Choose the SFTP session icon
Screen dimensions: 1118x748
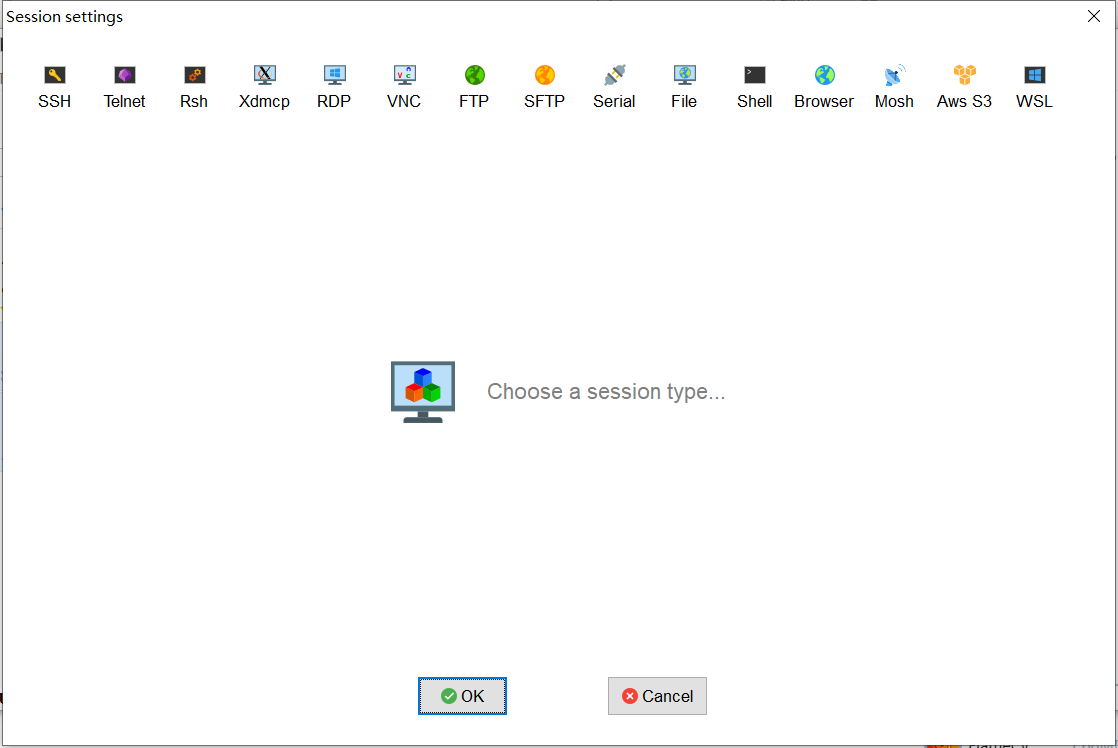[544, 87]
